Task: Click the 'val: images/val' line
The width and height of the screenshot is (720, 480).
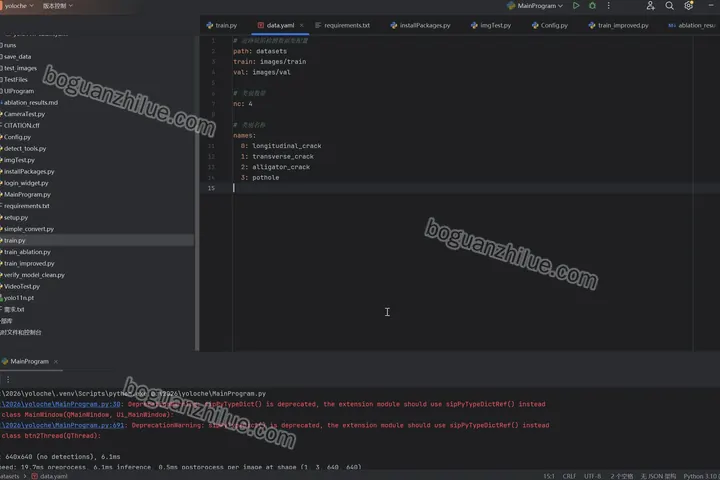Action: coord(262,72)
